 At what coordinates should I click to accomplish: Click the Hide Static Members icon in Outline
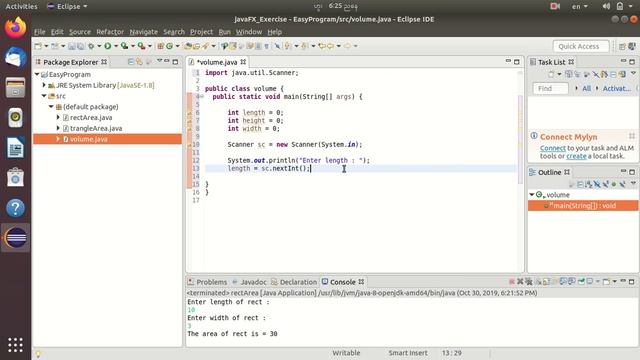point(605,184)
